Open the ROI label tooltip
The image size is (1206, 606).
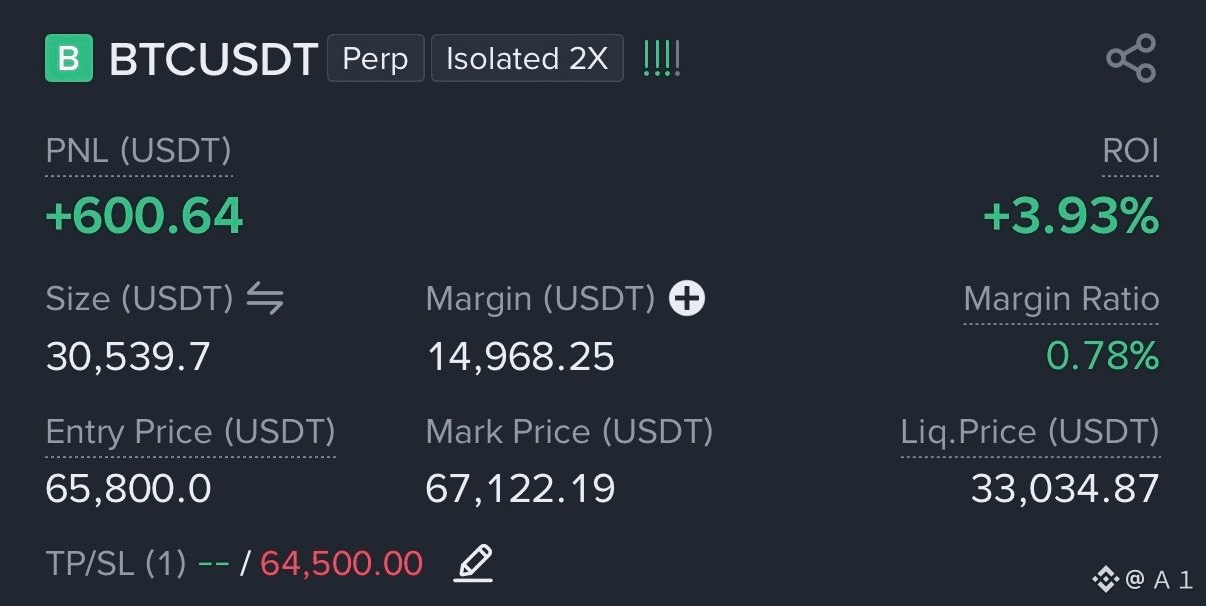click(x=1130, y=152)
